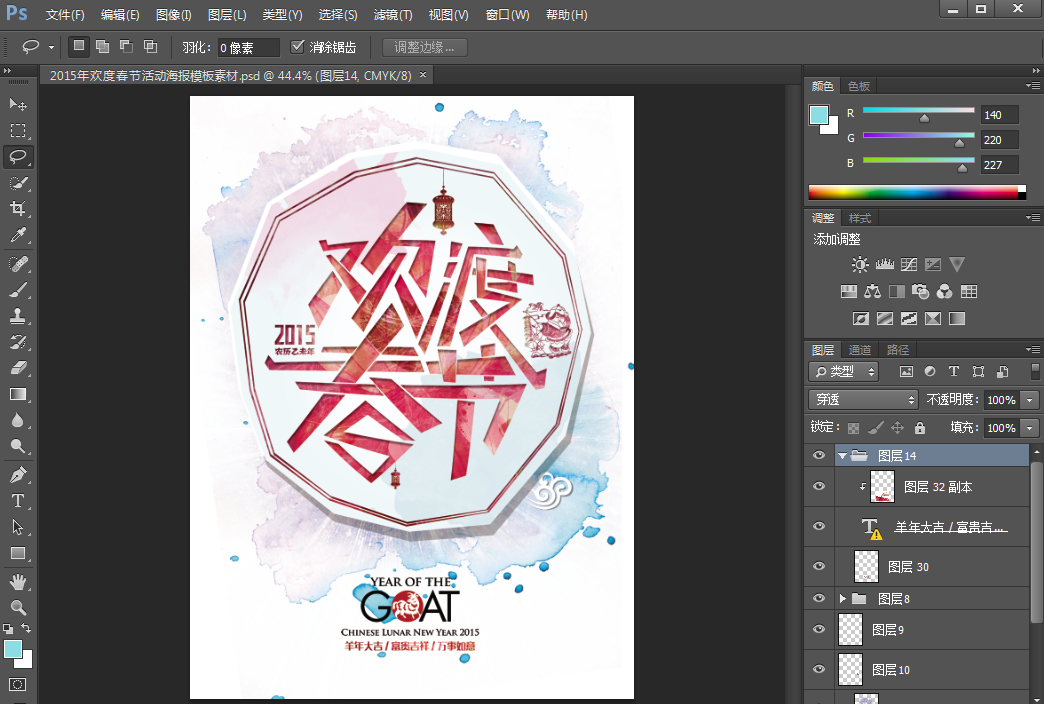Select the Brush tool

tap(18, 290)
